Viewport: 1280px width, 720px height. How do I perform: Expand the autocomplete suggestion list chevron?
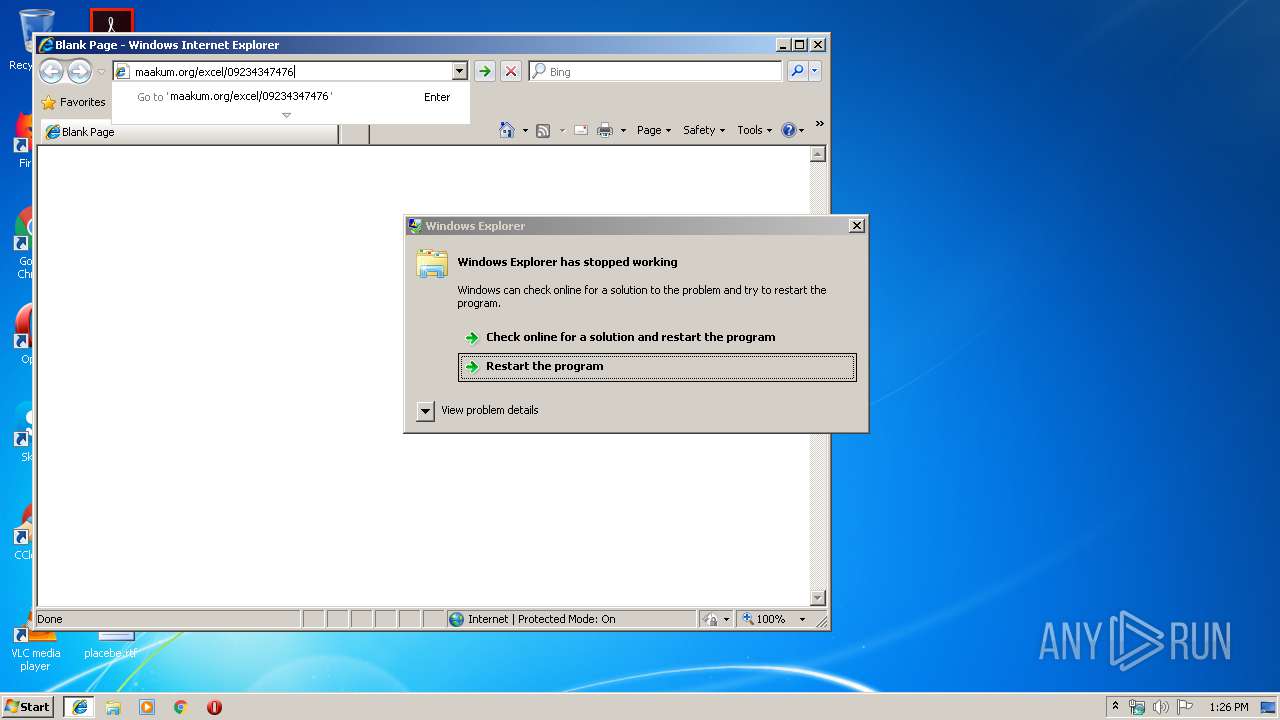pos(286,115)
